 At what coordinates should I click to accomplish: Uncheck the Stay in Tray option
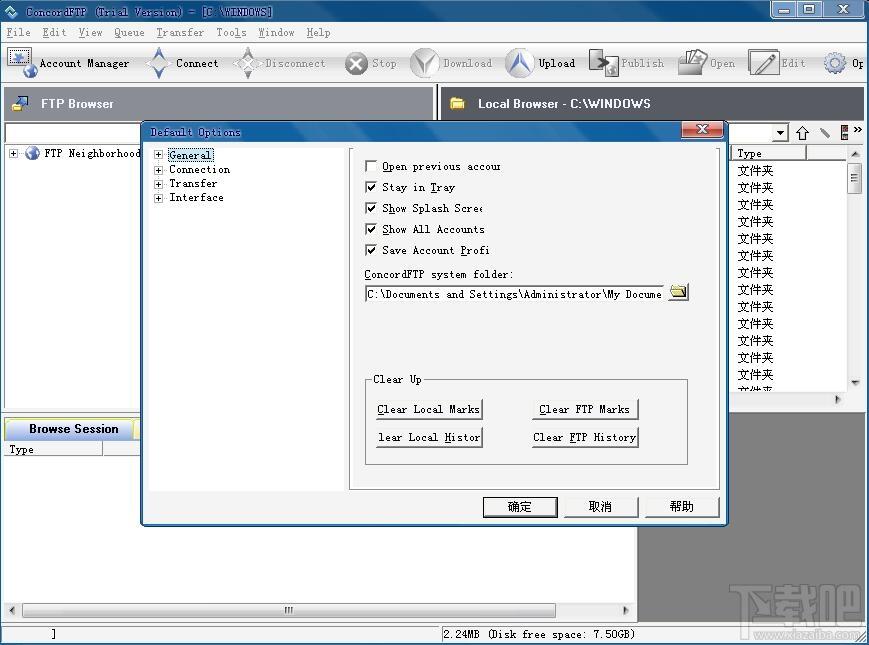tap(372, 187)
